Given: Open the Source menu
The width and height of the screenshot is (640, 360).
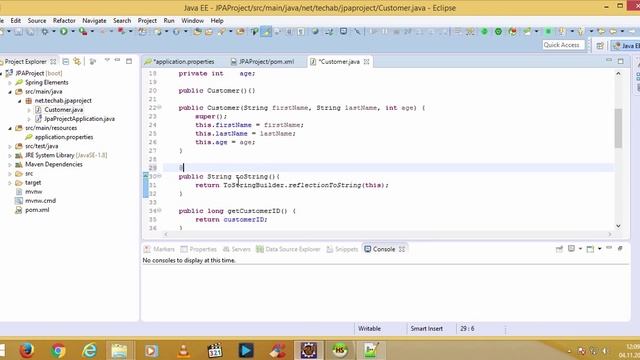Looking at the screenshot, I should click(37, 20).
